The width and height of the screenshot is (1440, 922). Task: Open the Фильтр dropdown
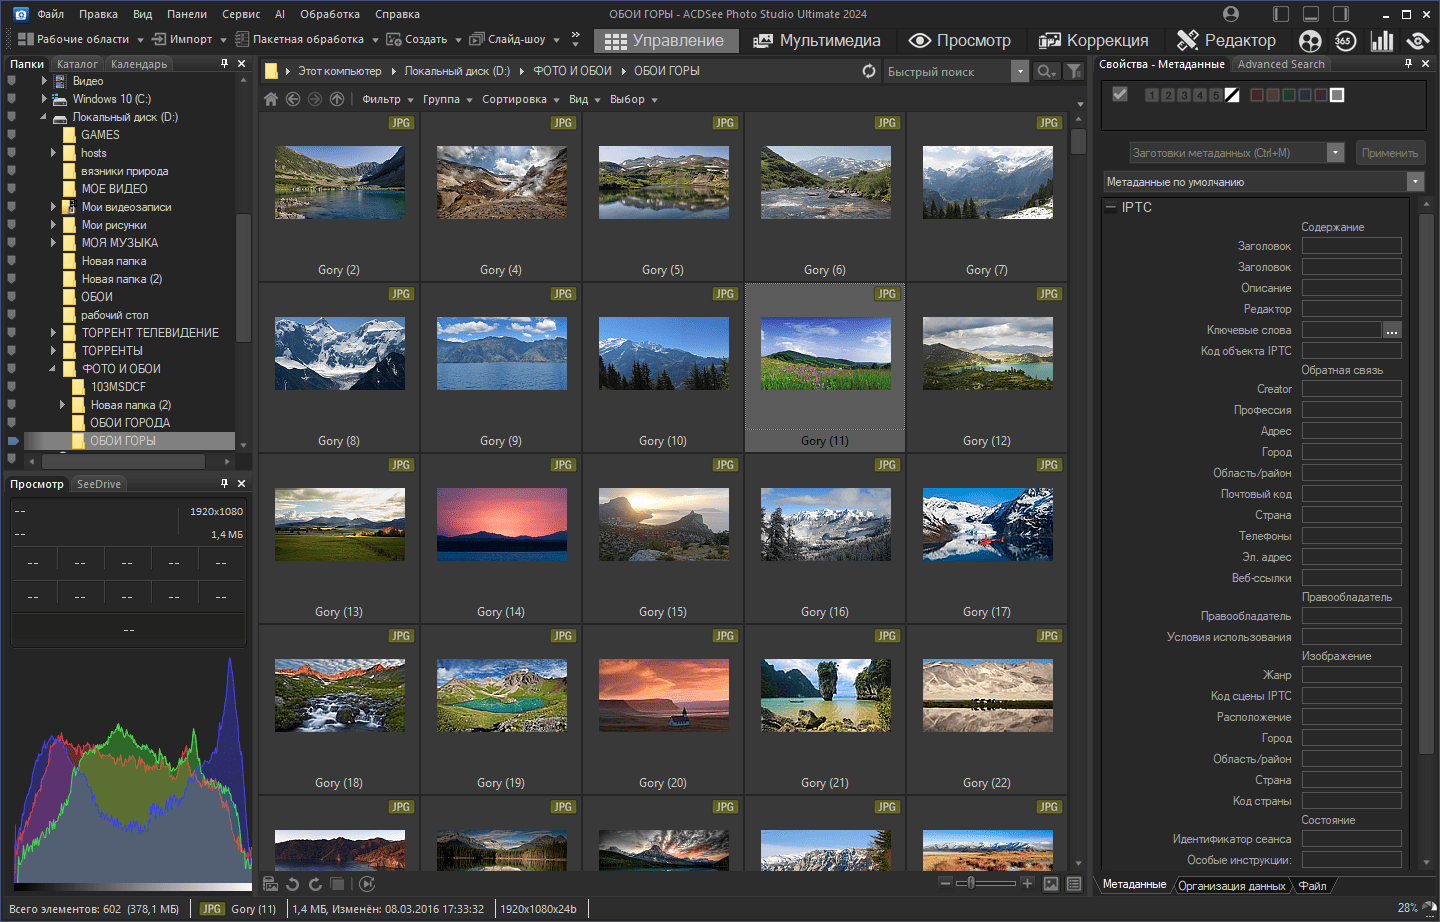pyautogui.click(x=387, y=99)
